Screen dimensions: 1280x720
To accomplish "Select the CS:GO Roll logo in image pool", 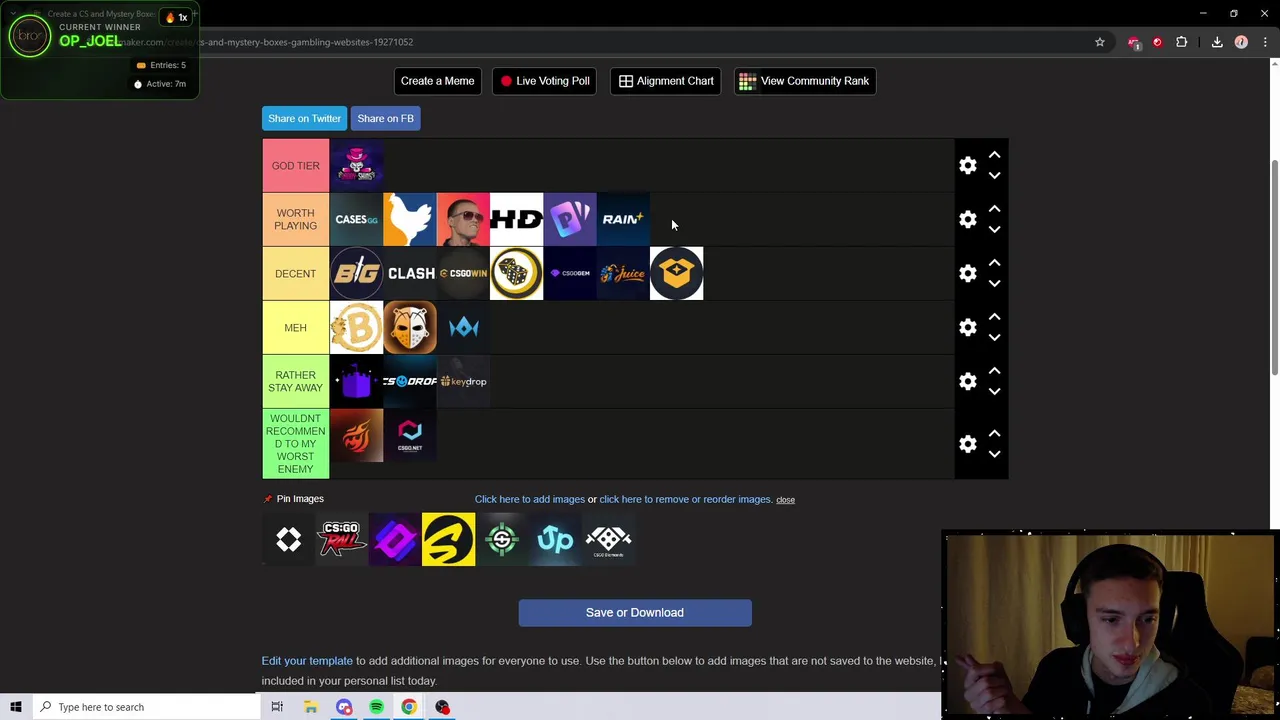I will tap(342, 539).
